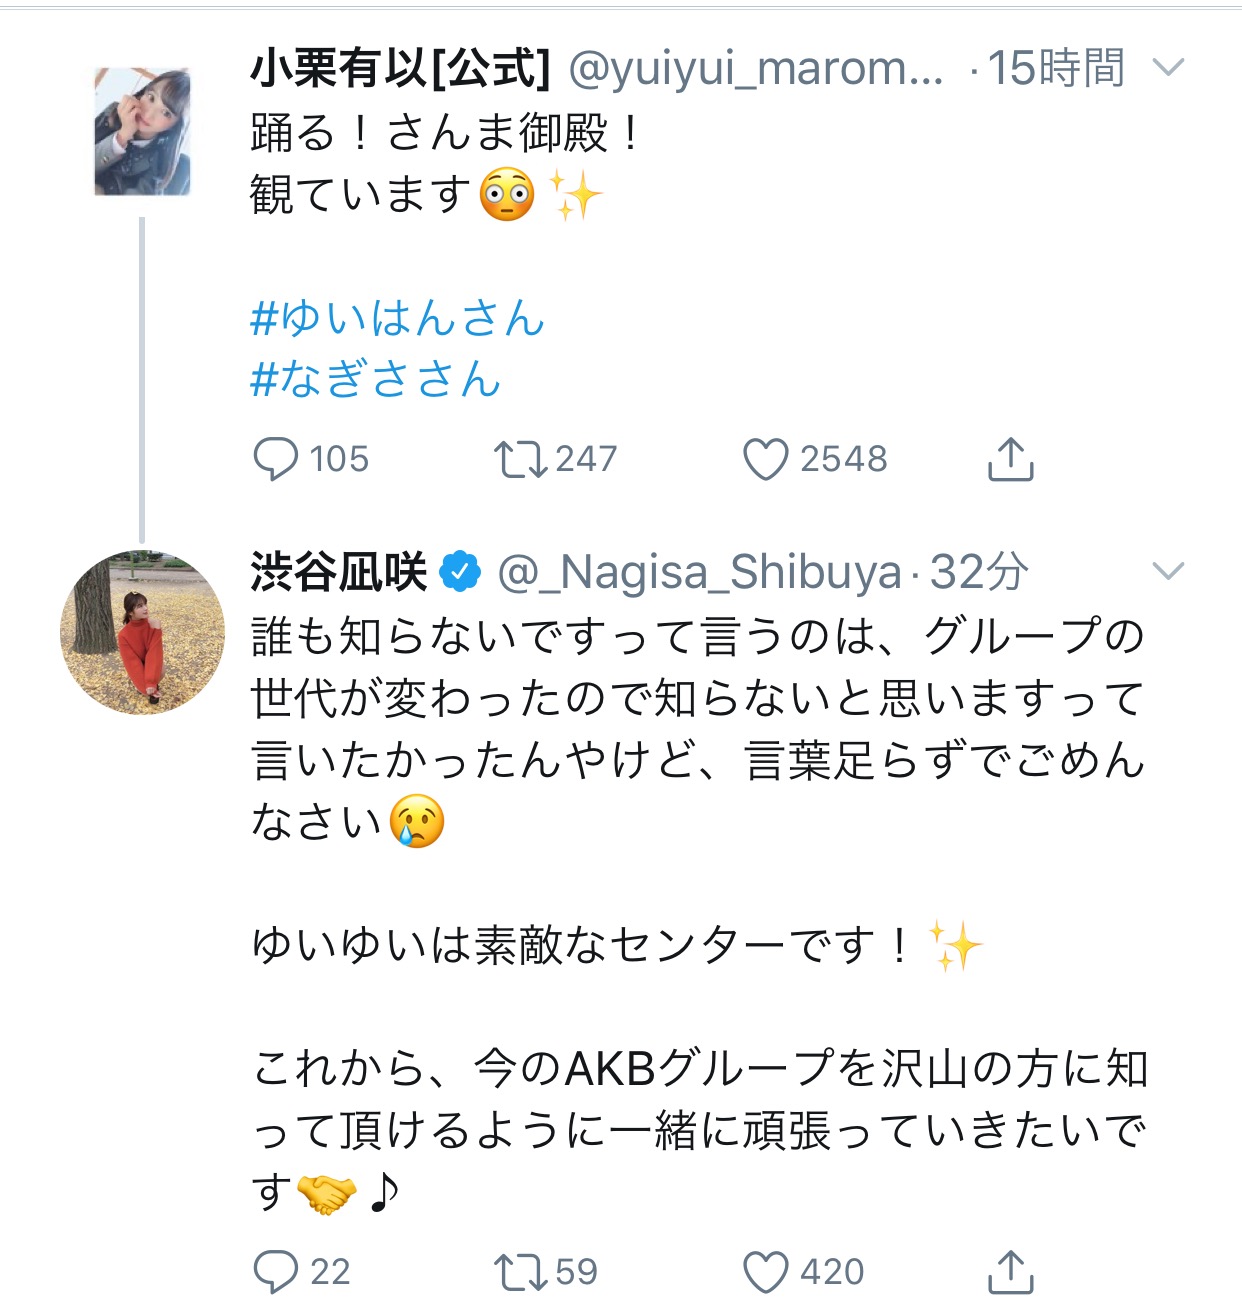This screenshot has width=1242, height=1313.
Task: Like the tweet with 420 likes
Action: click(766, 1272)
